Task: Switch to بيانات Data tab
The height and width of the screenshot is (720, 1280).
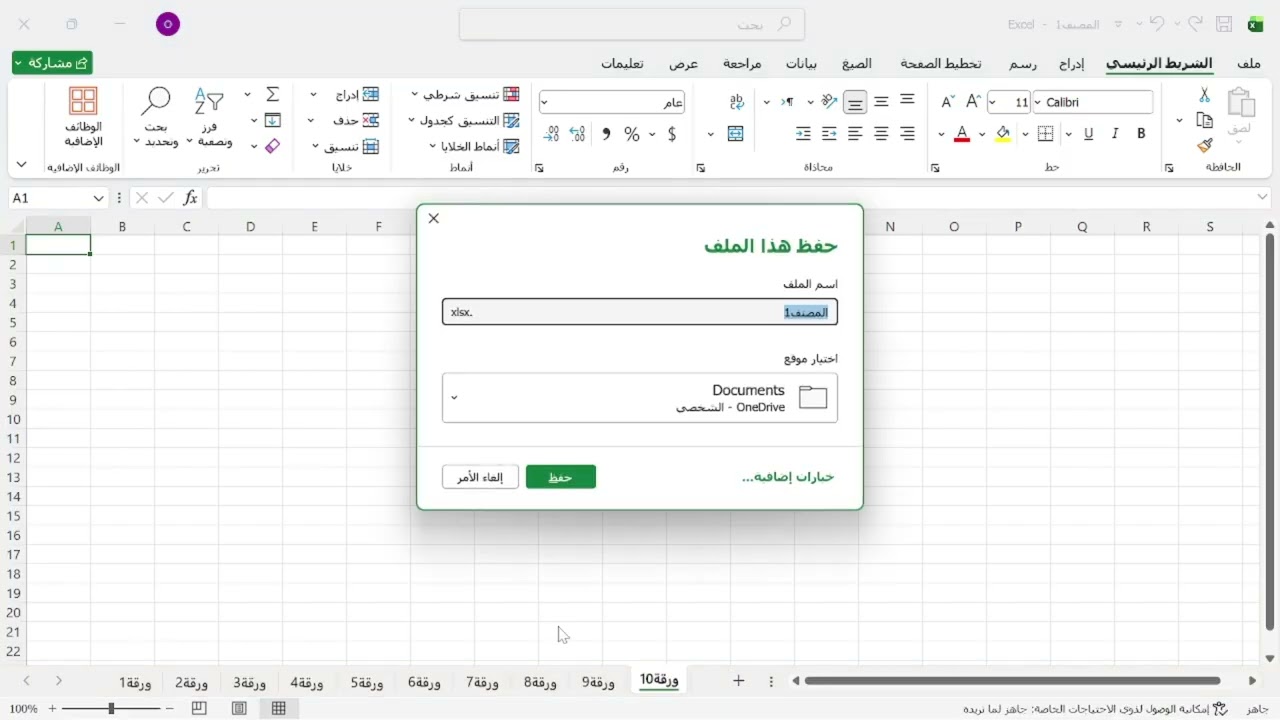Action: [x=801, y=63]
